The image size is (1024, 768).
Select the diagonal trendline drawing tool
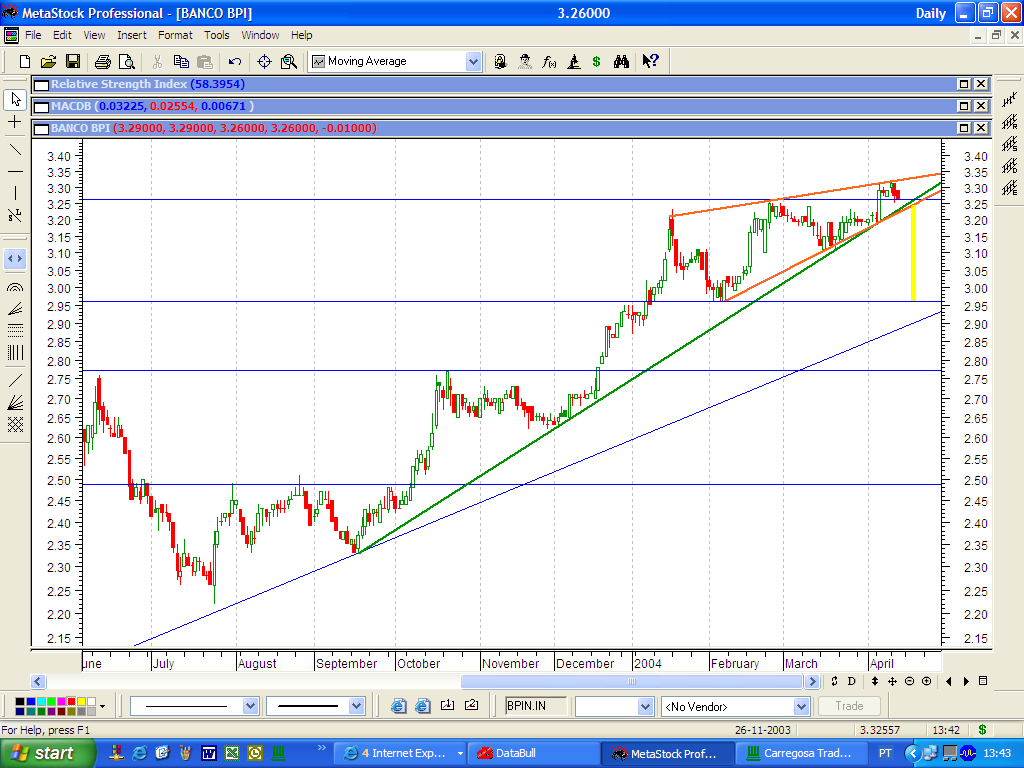pos(15,150)
